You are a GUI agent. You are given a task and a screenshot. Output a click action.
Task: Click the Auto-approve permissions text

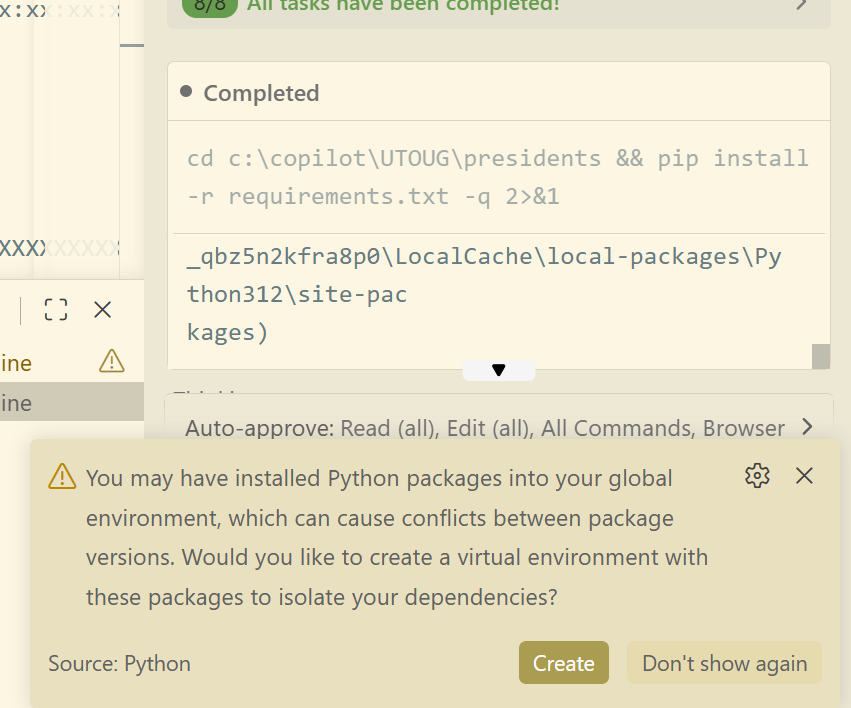[x=485, y=428]
